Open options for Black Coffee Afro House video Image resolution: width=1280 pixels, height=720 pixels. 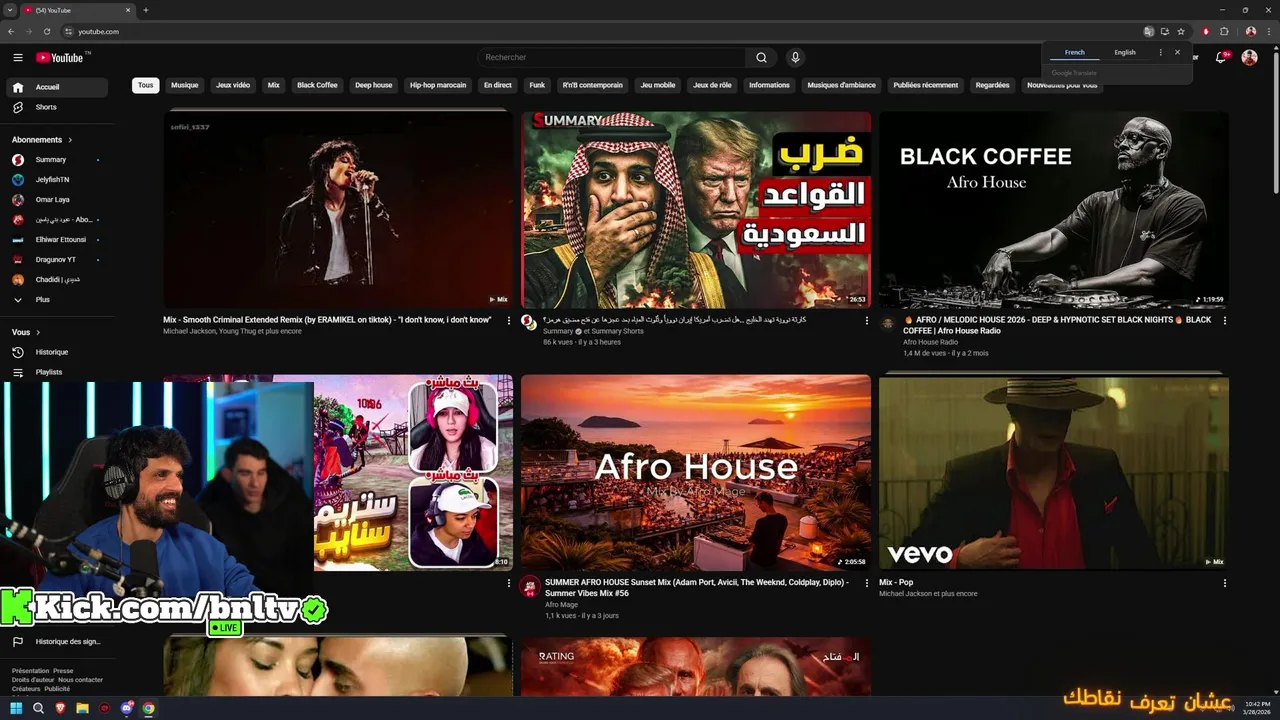pyautogui.click(x=1225, y=320)
